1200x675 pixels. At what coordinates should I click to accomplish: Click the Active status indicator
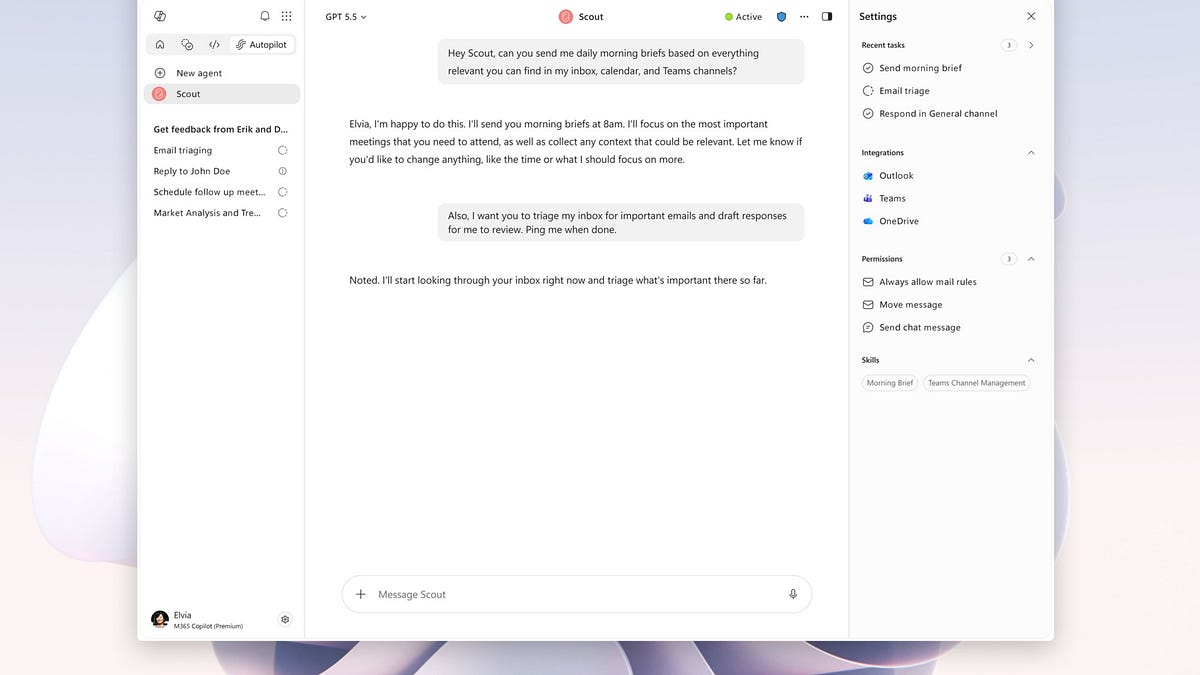(x=743, y=17)
